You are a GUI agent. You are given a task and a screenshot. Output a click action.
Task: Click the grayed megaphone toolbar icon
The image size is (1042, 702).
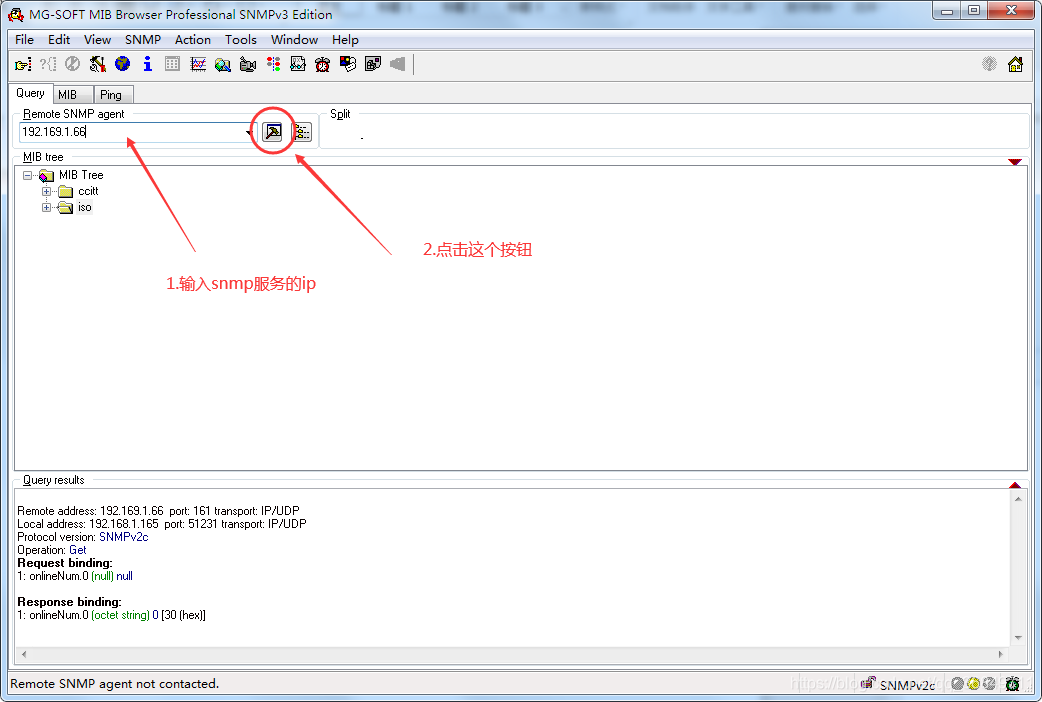pos(397,64)
